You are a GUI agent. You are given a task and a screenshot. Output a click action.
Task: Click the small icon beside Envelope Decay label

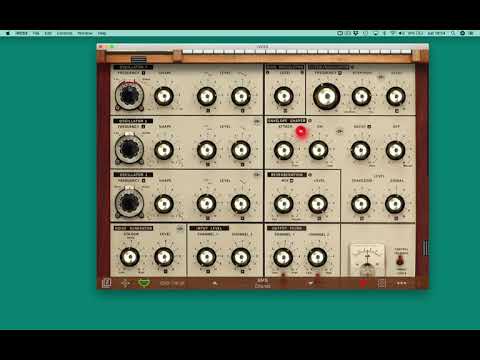click(x=369, y=127)
